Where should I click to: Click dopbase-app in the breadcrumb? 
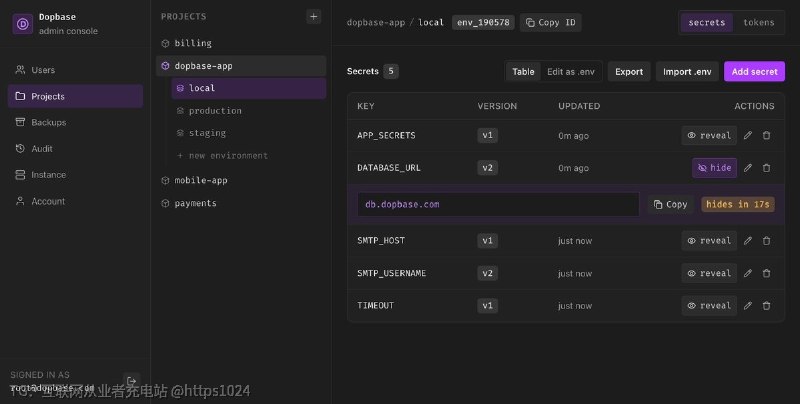[x=376, y=22]
